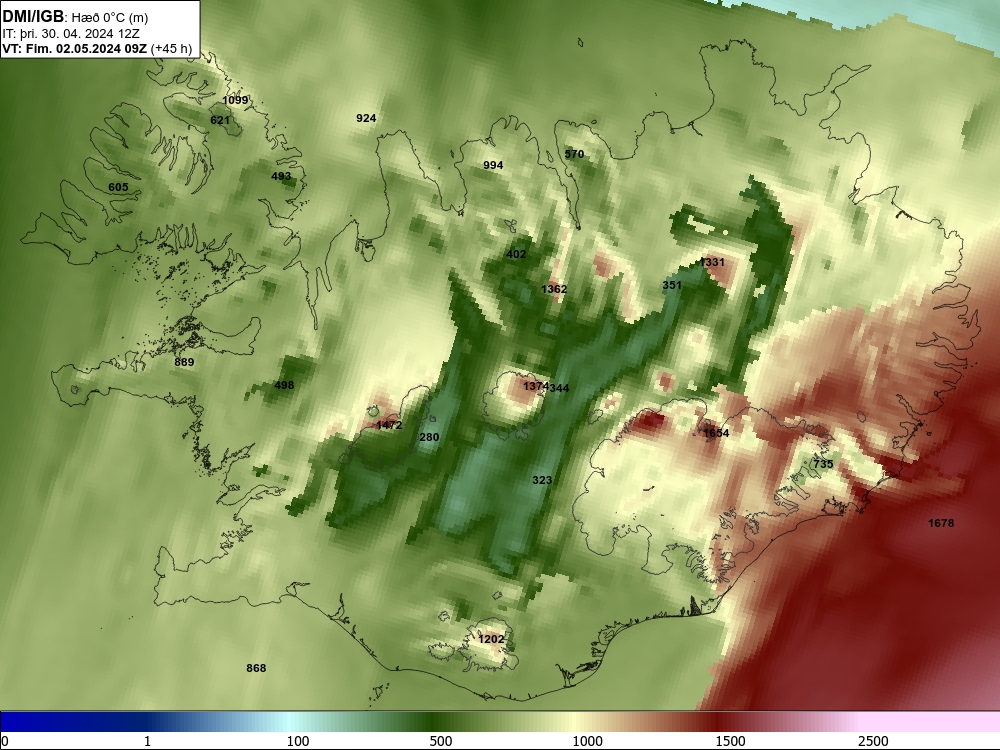Click the 323 map value

[x=542, y=480]
